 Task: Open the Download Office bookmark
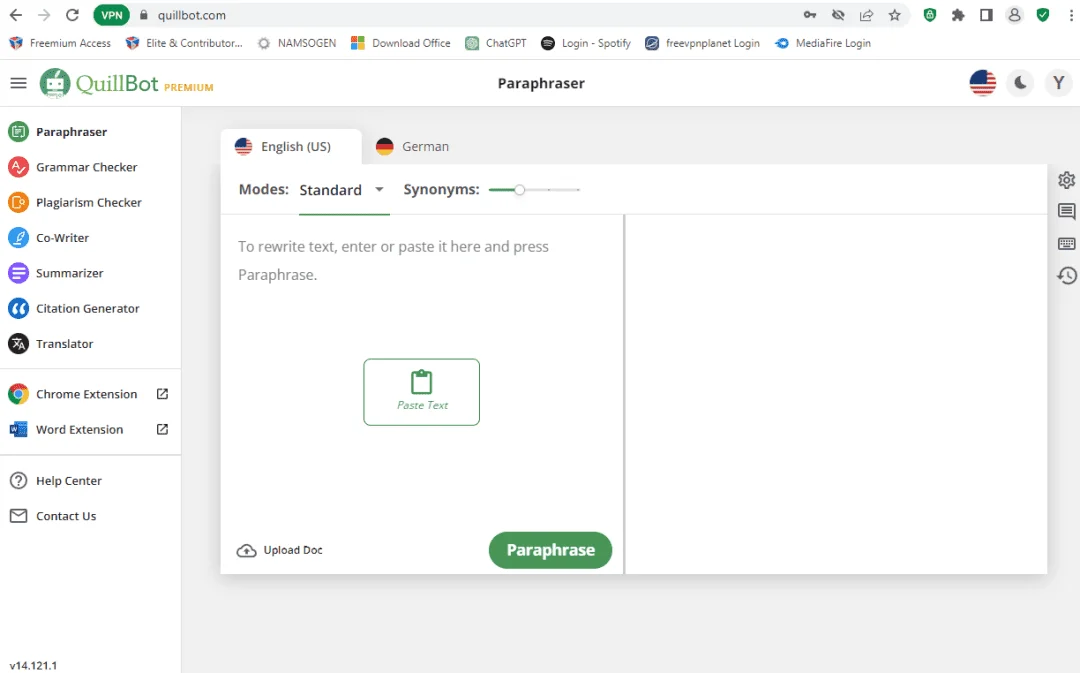tap(401, 43)
